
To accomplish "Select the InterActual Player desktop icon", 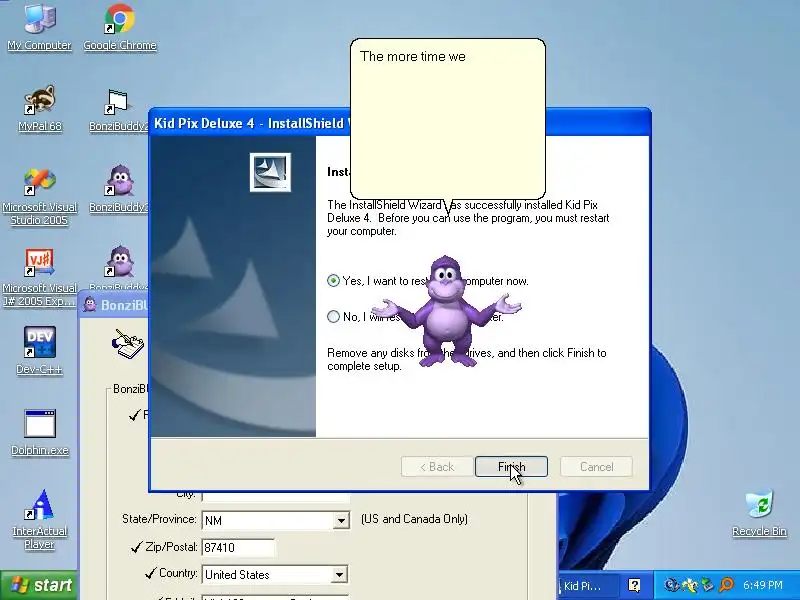I will [x=39, y=519].
